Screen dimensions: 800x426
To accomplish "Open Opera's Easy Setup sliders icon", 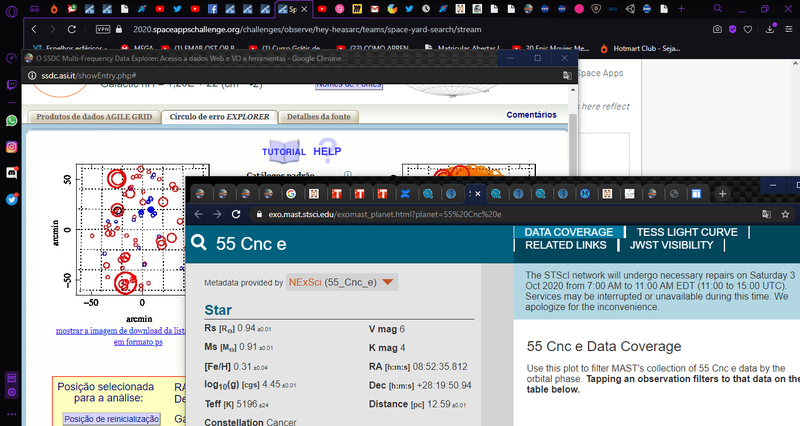I will click(789, 29).
